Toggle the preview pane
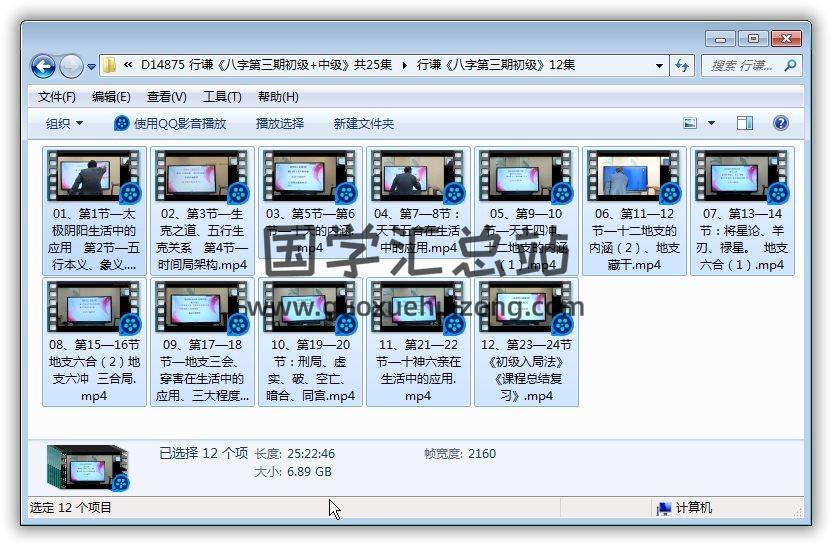 tap(744, 124)
